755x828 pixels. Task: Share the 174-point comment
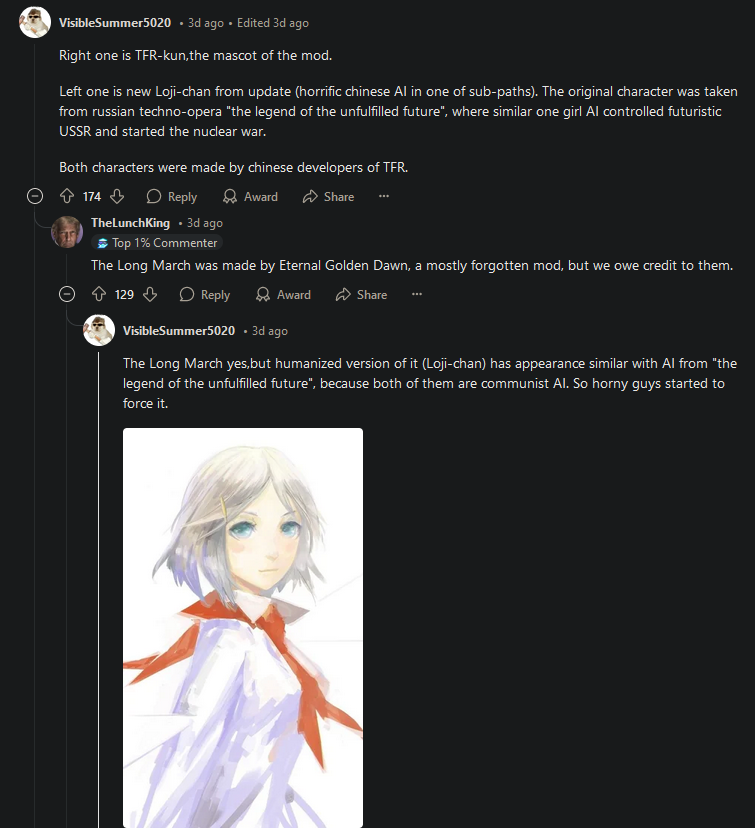click(x=328, y=196)
